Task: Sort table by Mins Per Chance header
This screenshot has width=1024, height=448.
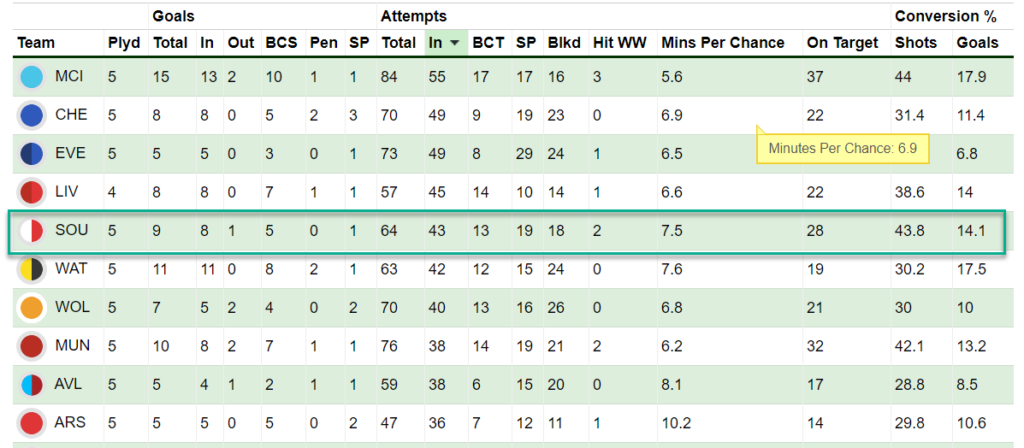Action: click(x=723, y=43)
